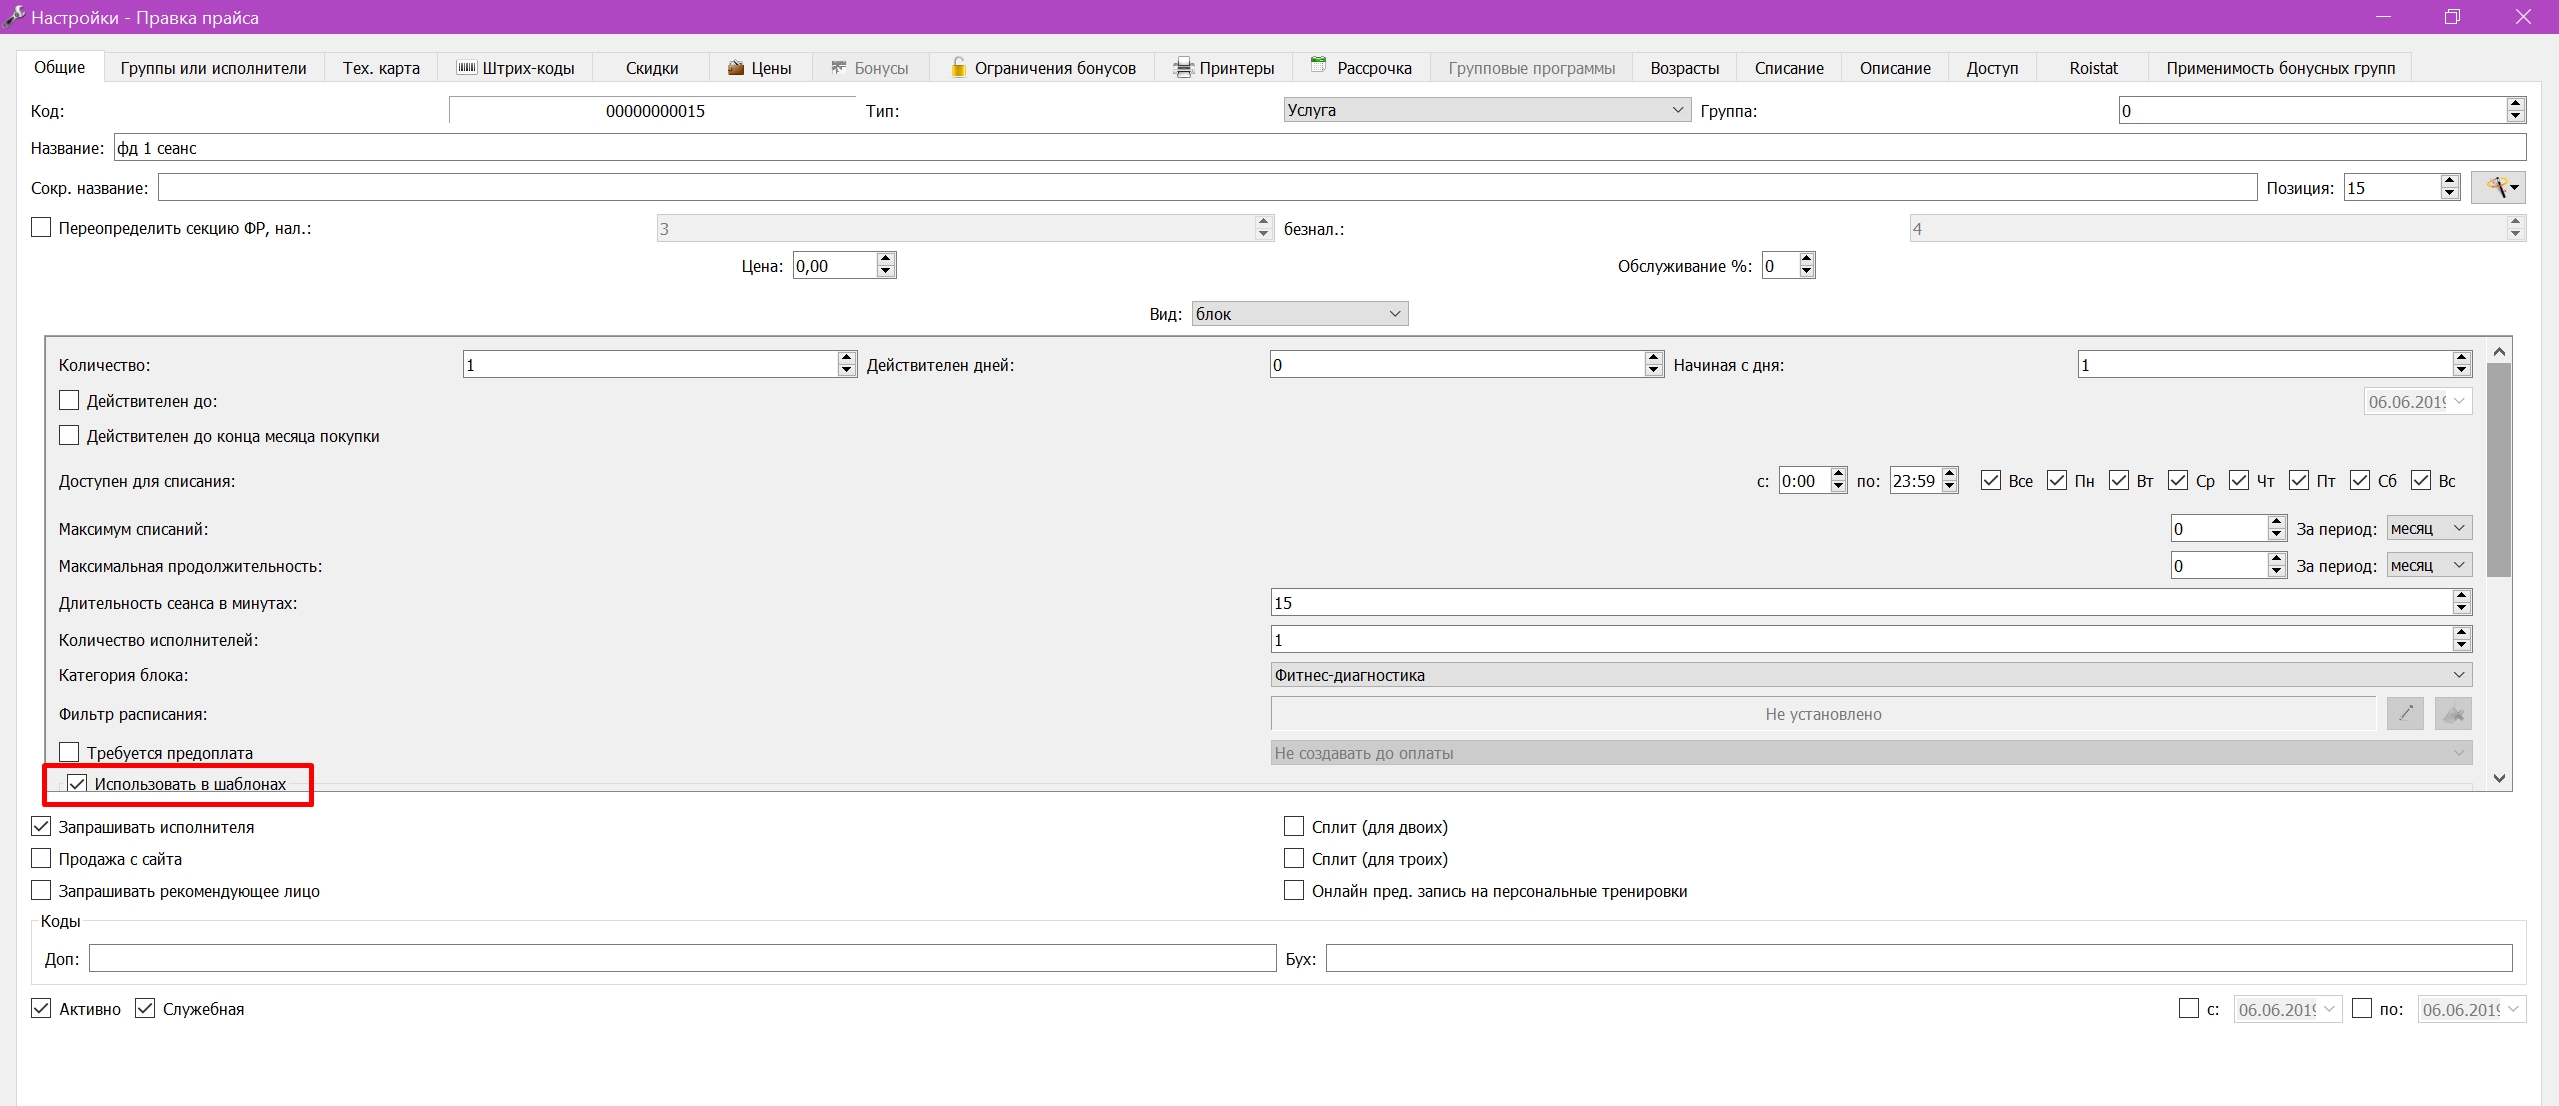Open the Штрих-коды tab with barcode icon
The height and width of the screenshot is (1106, 2559).
tap(516, 68)
